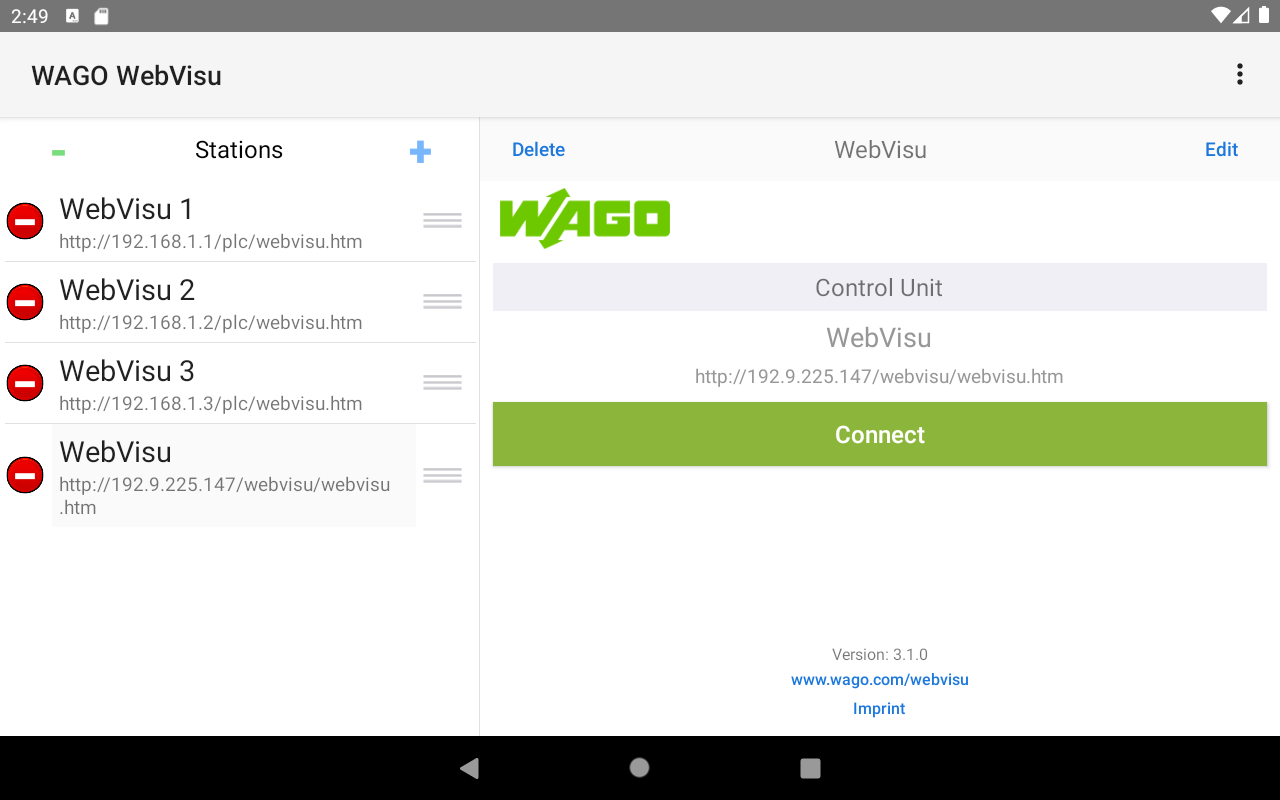The height and width of the screenshot is (800, 1280).
Task: Grab the reorder handle for WebVisu 3
Action: point(442,383)
